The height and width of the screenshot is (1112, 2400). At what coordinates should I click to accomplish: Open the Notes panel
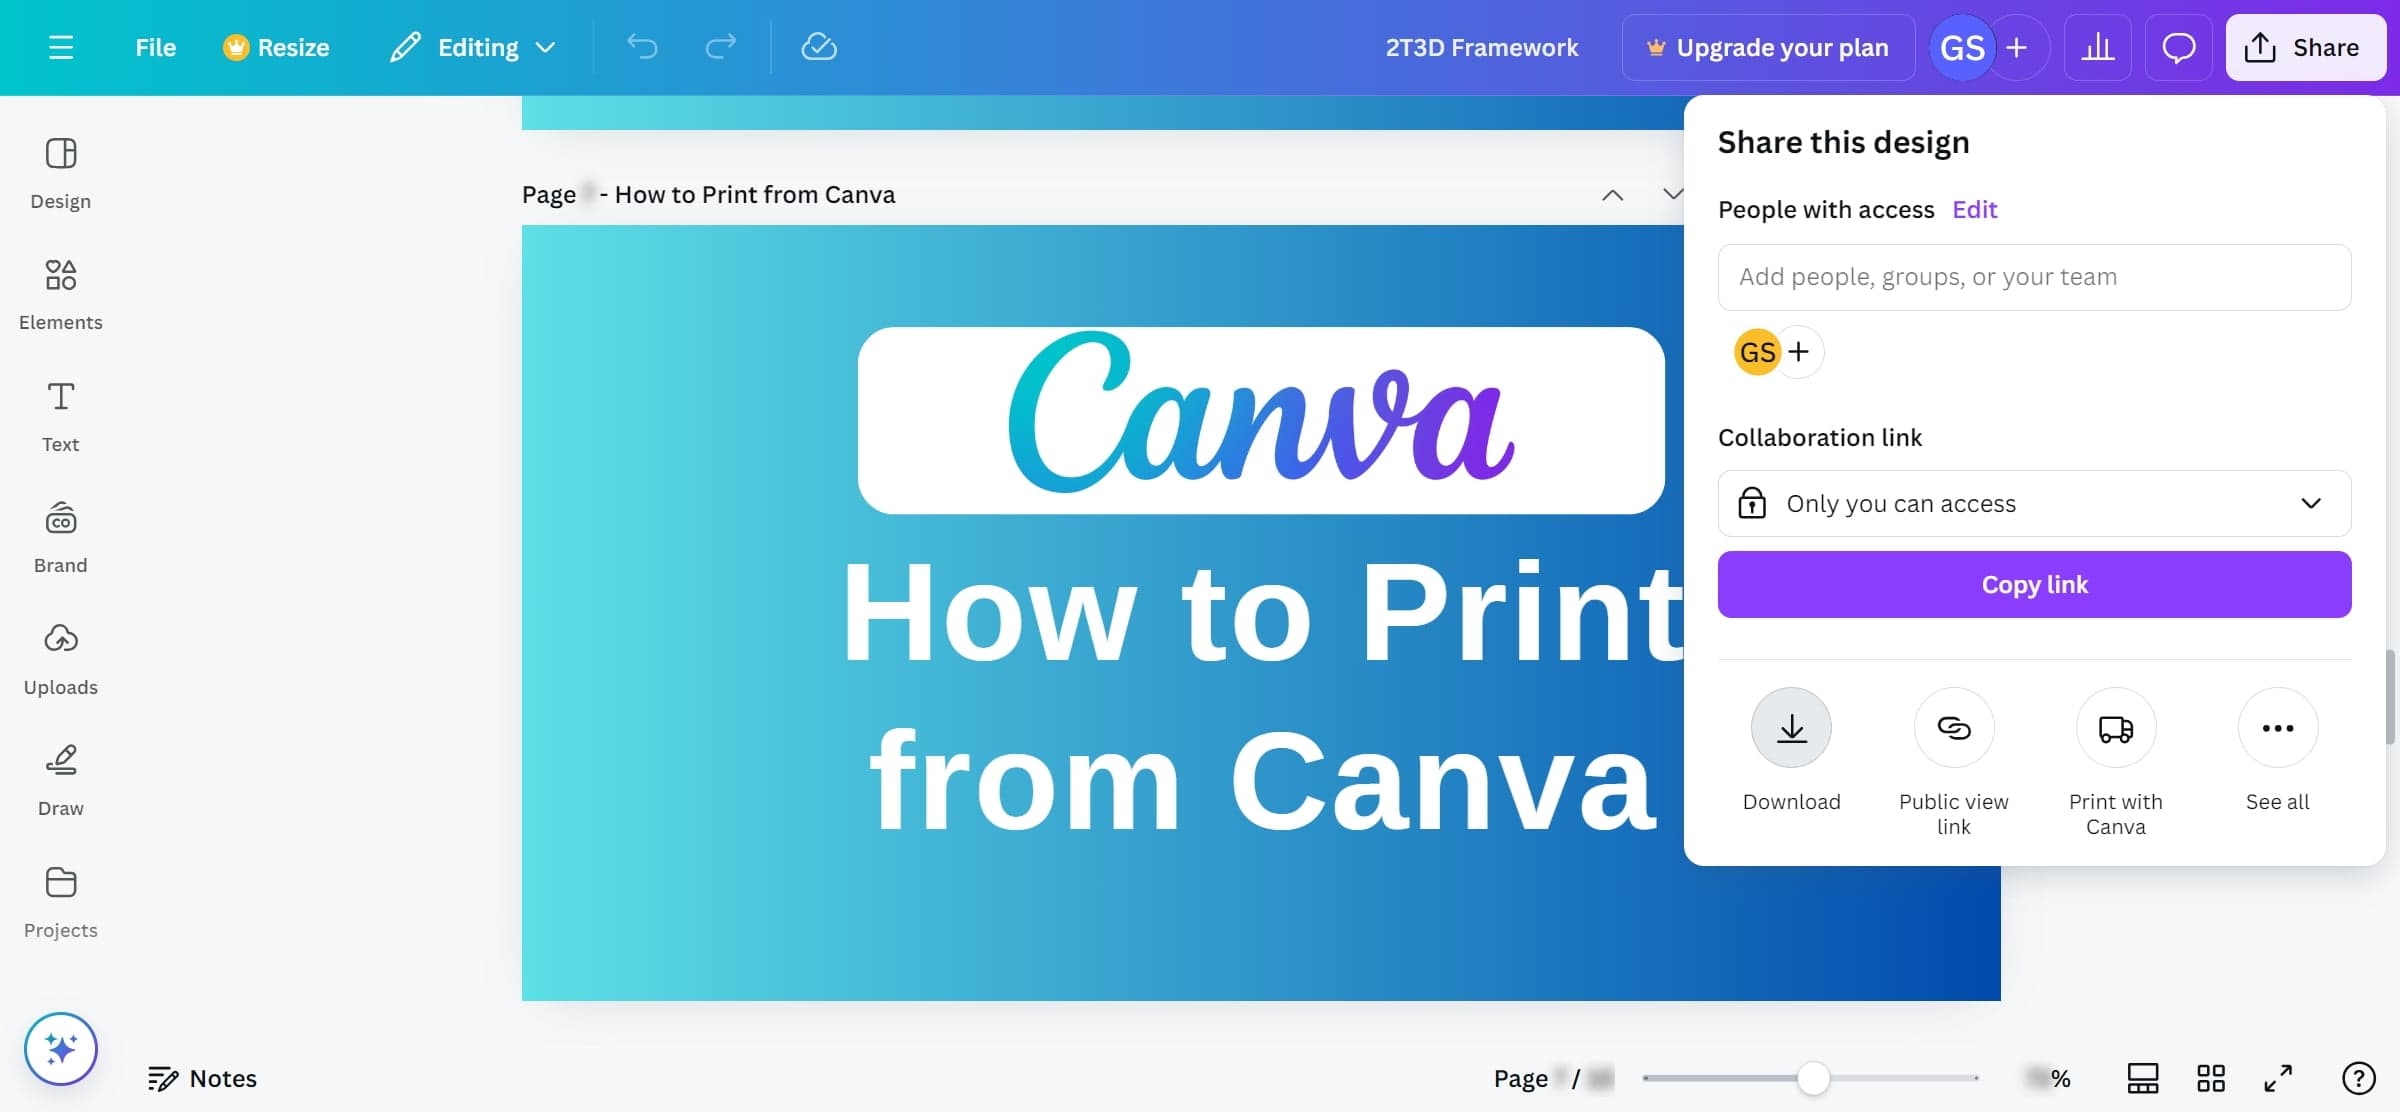[202, 1078]
